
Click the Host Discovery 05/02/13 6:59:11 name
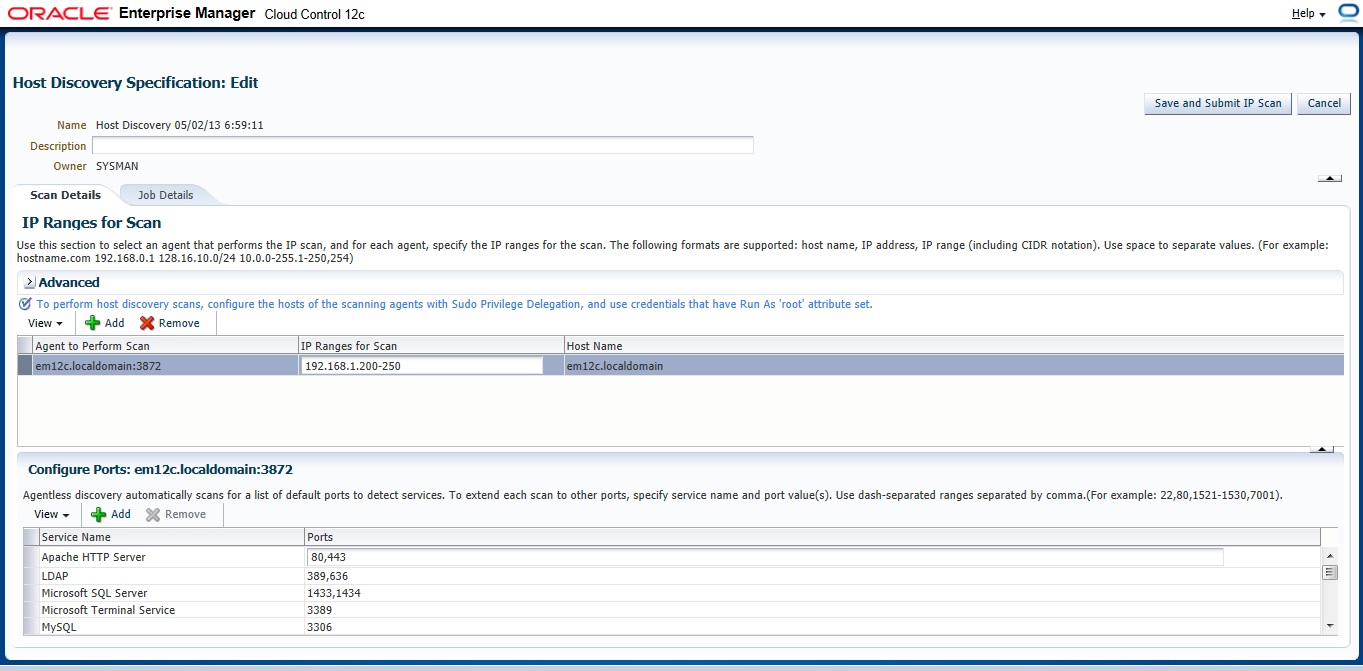tap(180, 125)
